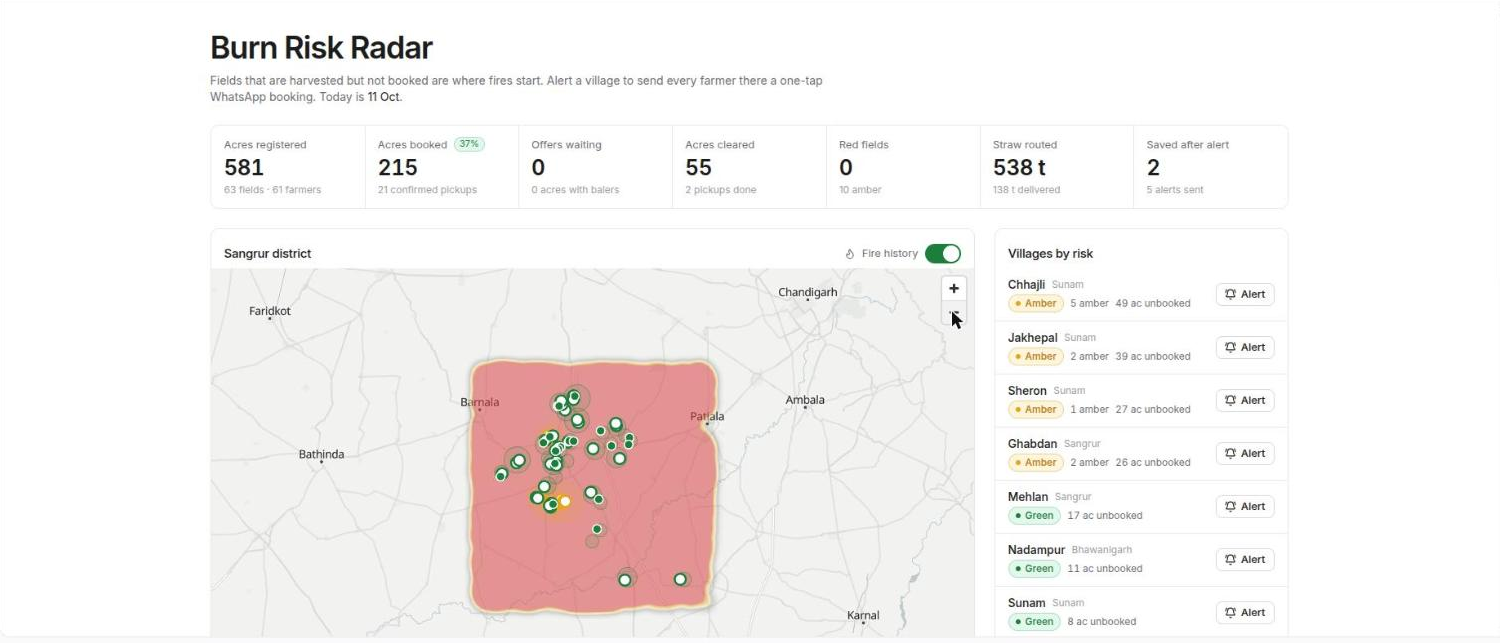1500x643 pixels.
Task: Click the Green badge for Sunam
Action: [x=1034, y=621]
